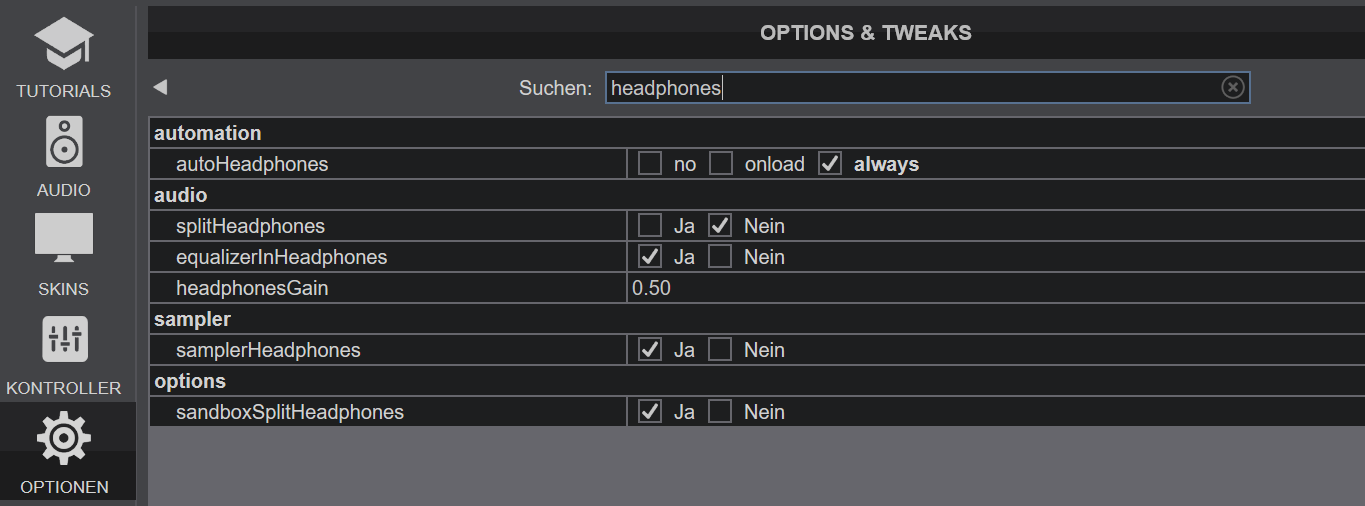1365x506 pixels.
Task: Open the Audio speaker icon
Action: (x=64, y=142)
